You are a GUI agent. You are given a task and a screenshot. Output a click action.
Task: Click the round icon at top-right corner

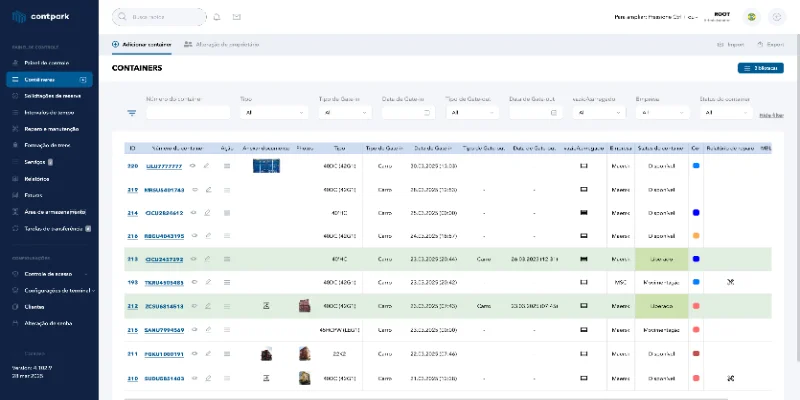pyautogui.click(x=778, y=17)
